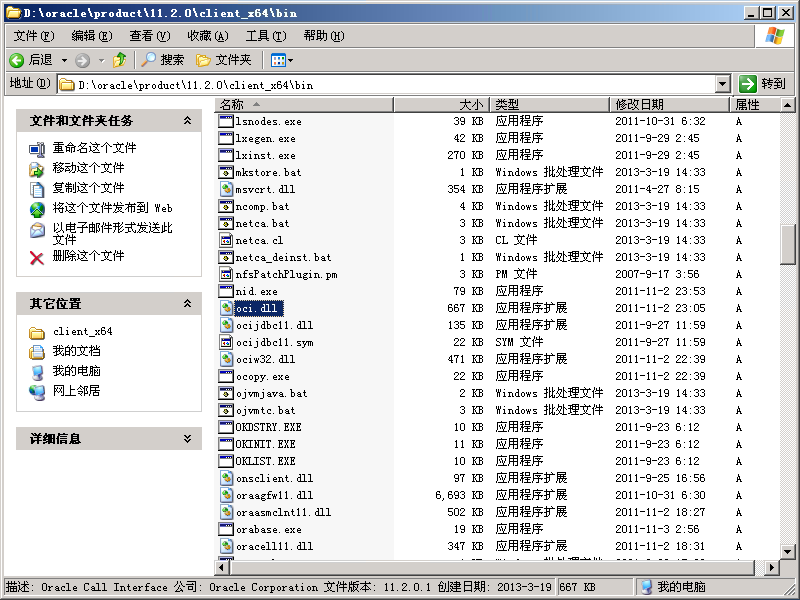Click the Back arrow icon

pyautogui.click(x=16, y=60)
